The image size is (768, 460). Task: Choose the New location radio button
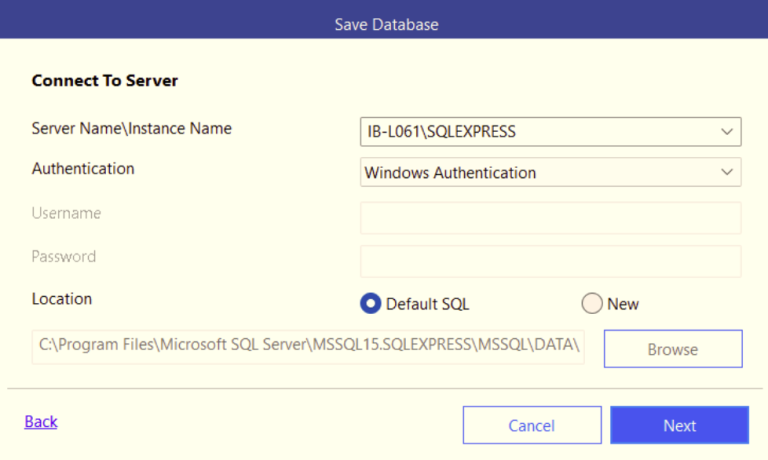(x=592, y=303)
